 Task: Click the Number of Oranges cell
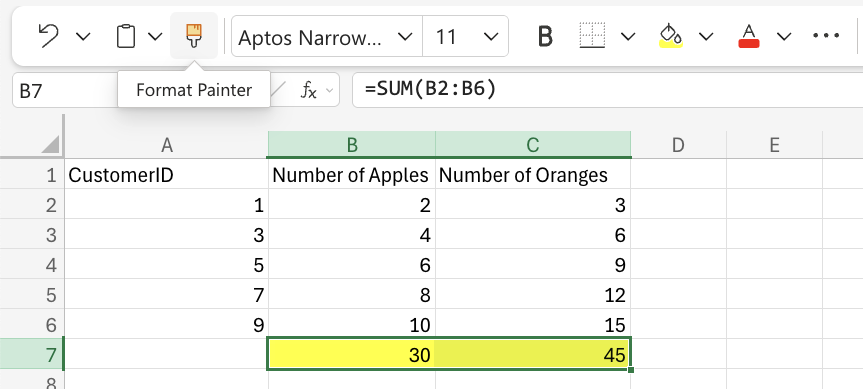coord(533,175)
